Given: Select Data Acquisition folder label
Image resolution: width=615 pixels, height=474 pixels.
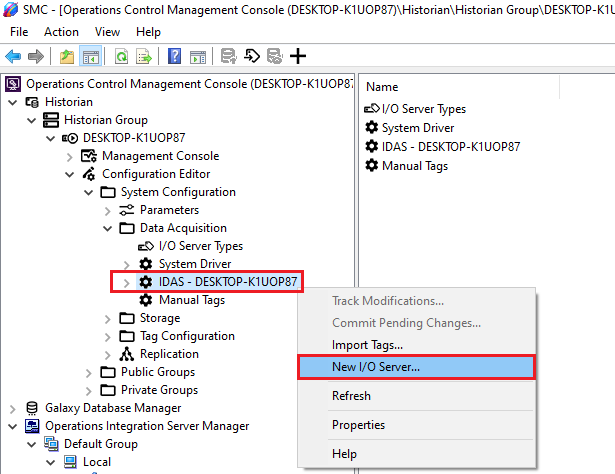Looking at the screenshot, I should tap(183, 228).
